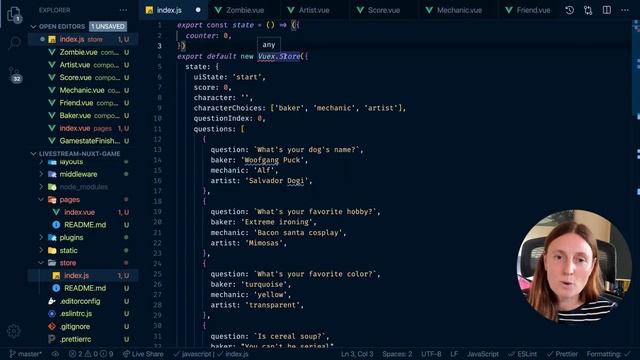Image resolution: width=640 pixels, height=360 pixels.
Task: Open Source Control view with 32 badge
Action: tap(14, 74)
